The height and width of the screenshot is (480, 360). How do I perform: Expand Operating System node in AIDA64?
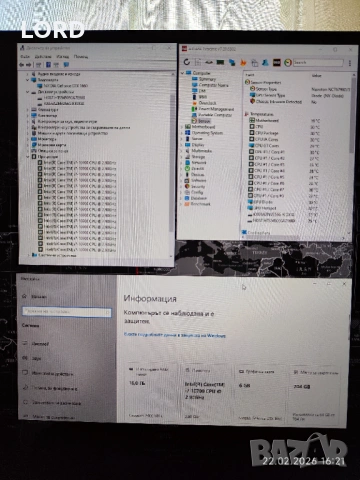[182, 133]
